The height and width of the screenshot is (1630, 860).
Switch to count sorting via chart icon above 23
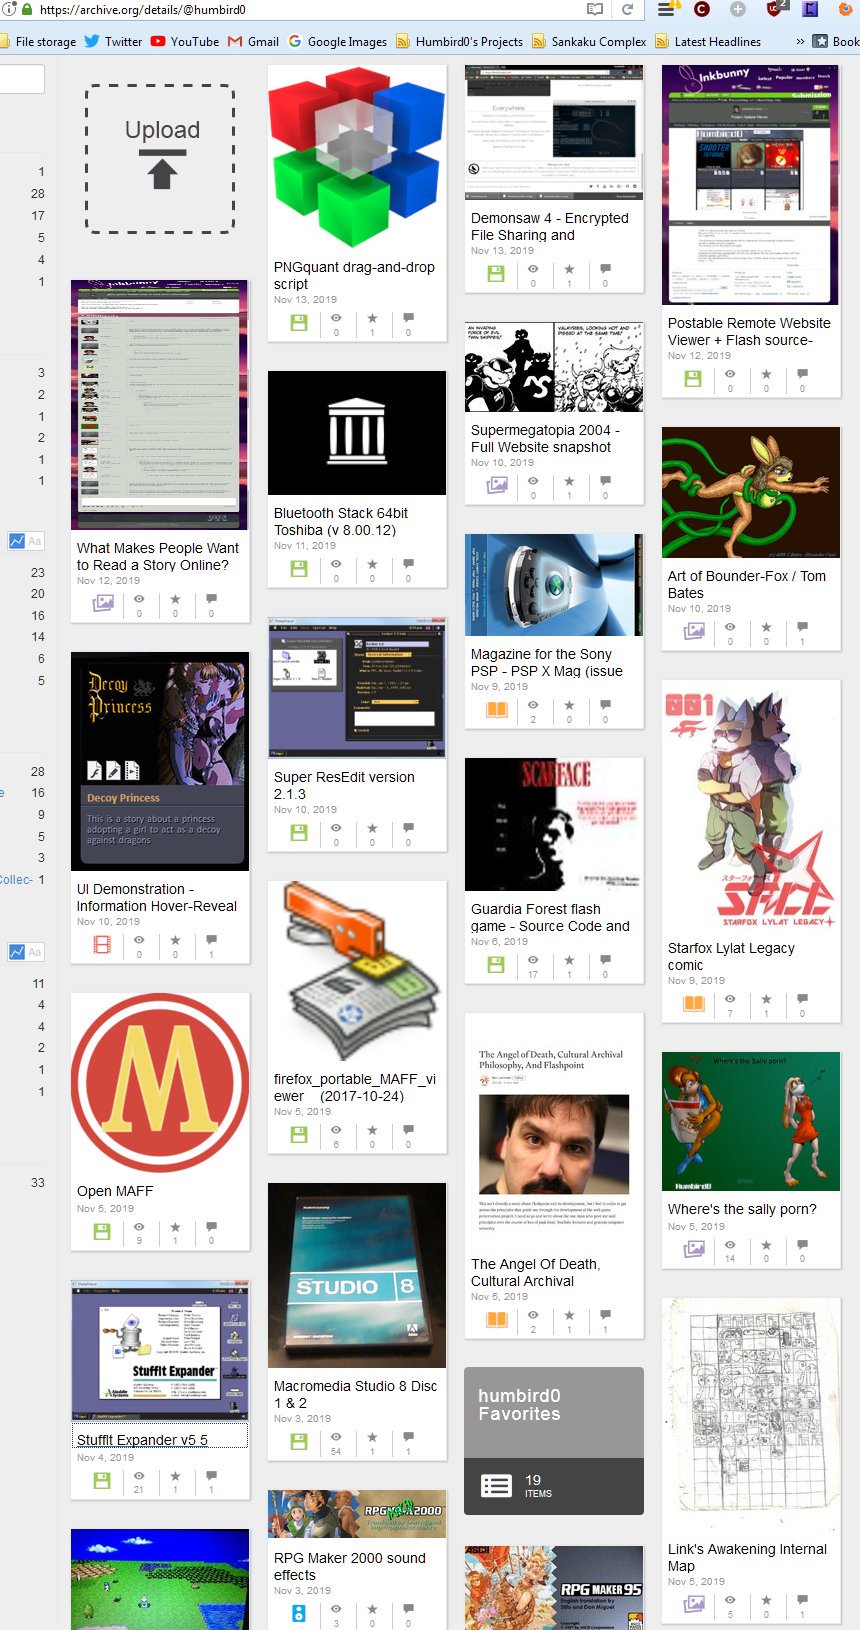coord(17,541)
